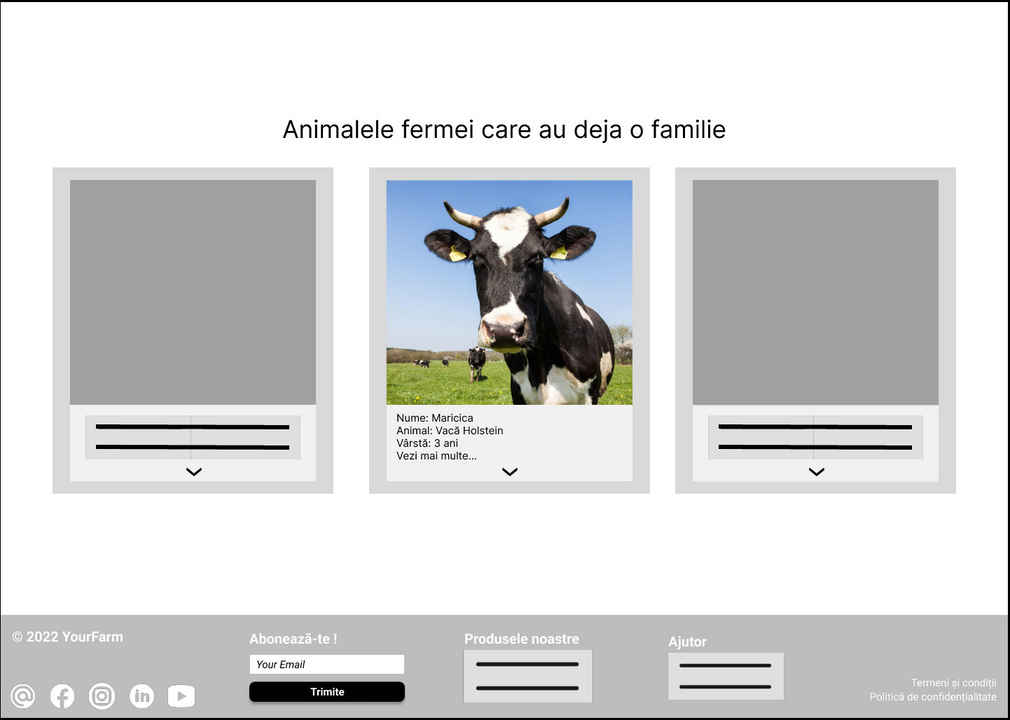Open the Termeni și condiții link
The height and width of the screenshot is (720, 1010).
click(x=953, y=683)
